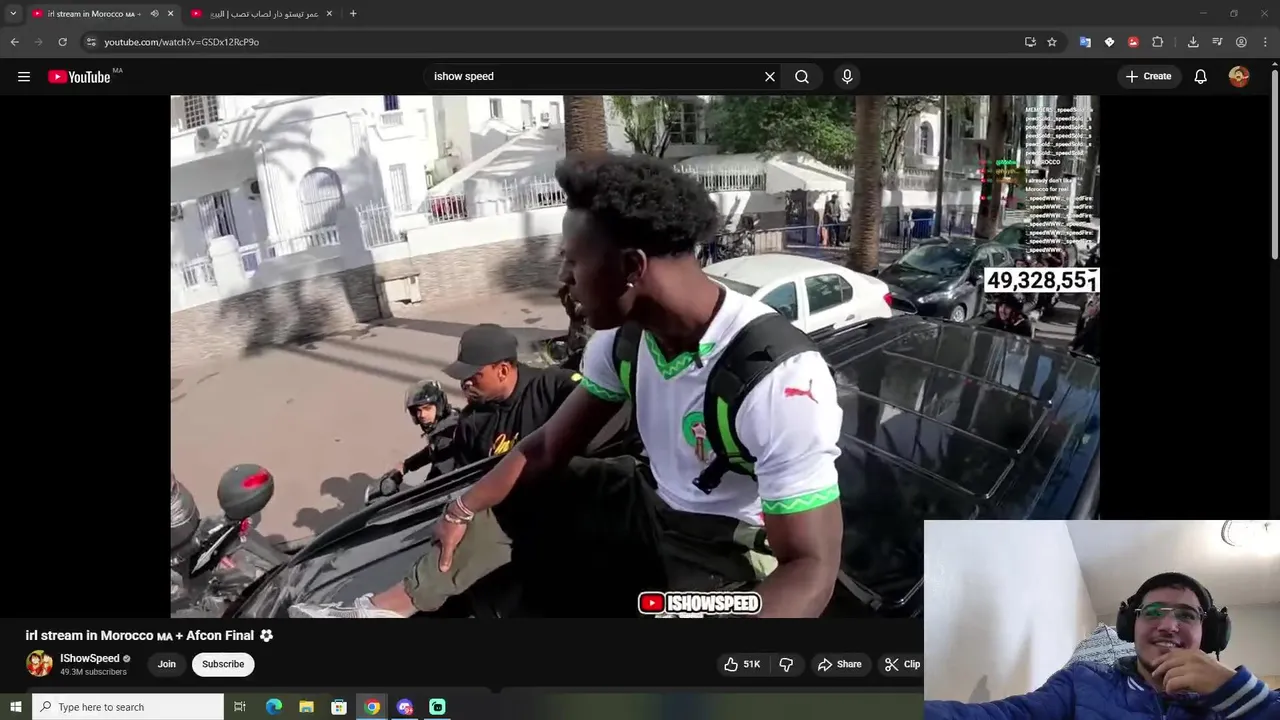
Task: Go to the YouTube home logo
Action: click(x=79, y=76)
